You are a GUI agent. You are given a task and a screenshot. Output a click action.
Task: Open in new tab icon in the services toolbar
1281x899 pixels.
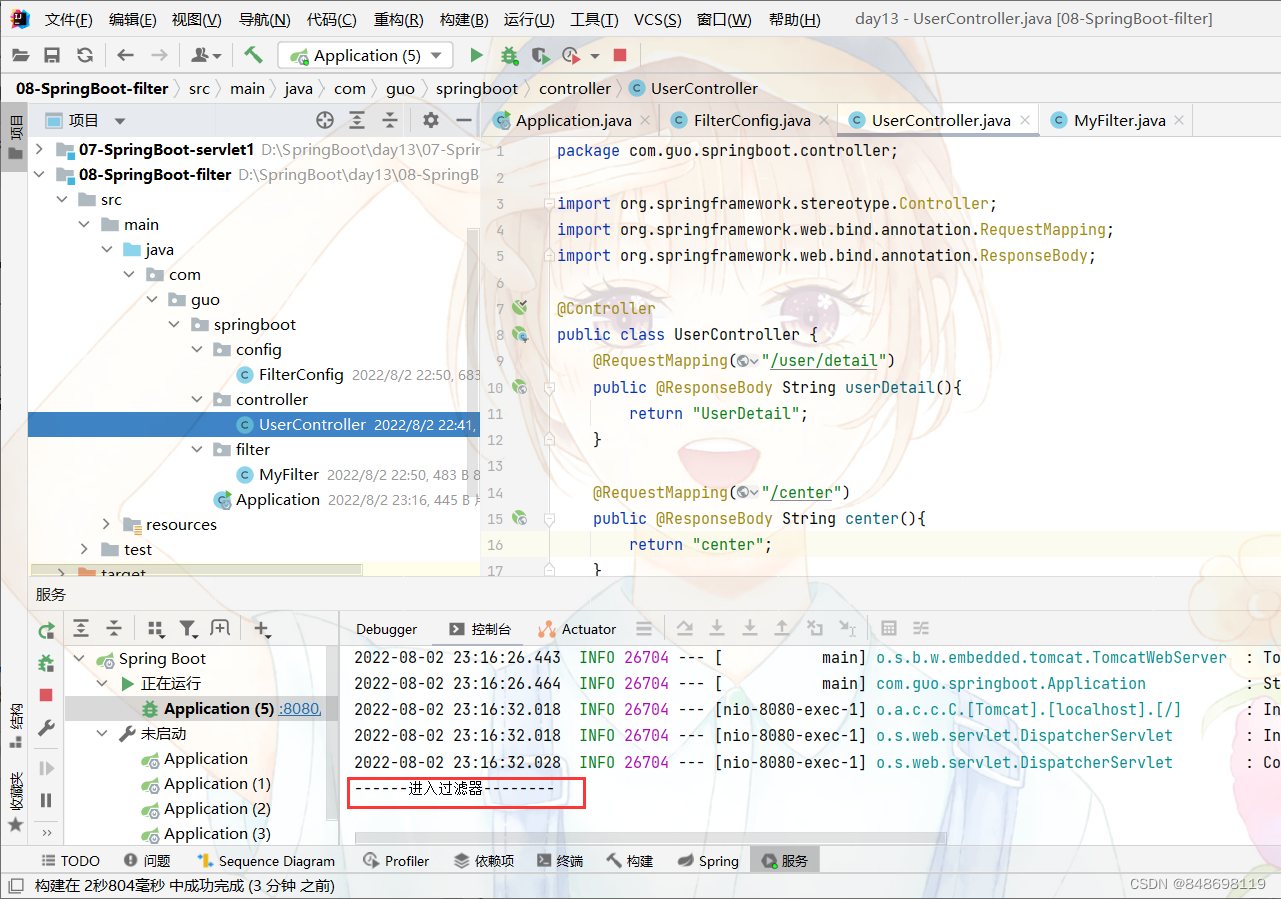tap(220, 628)
